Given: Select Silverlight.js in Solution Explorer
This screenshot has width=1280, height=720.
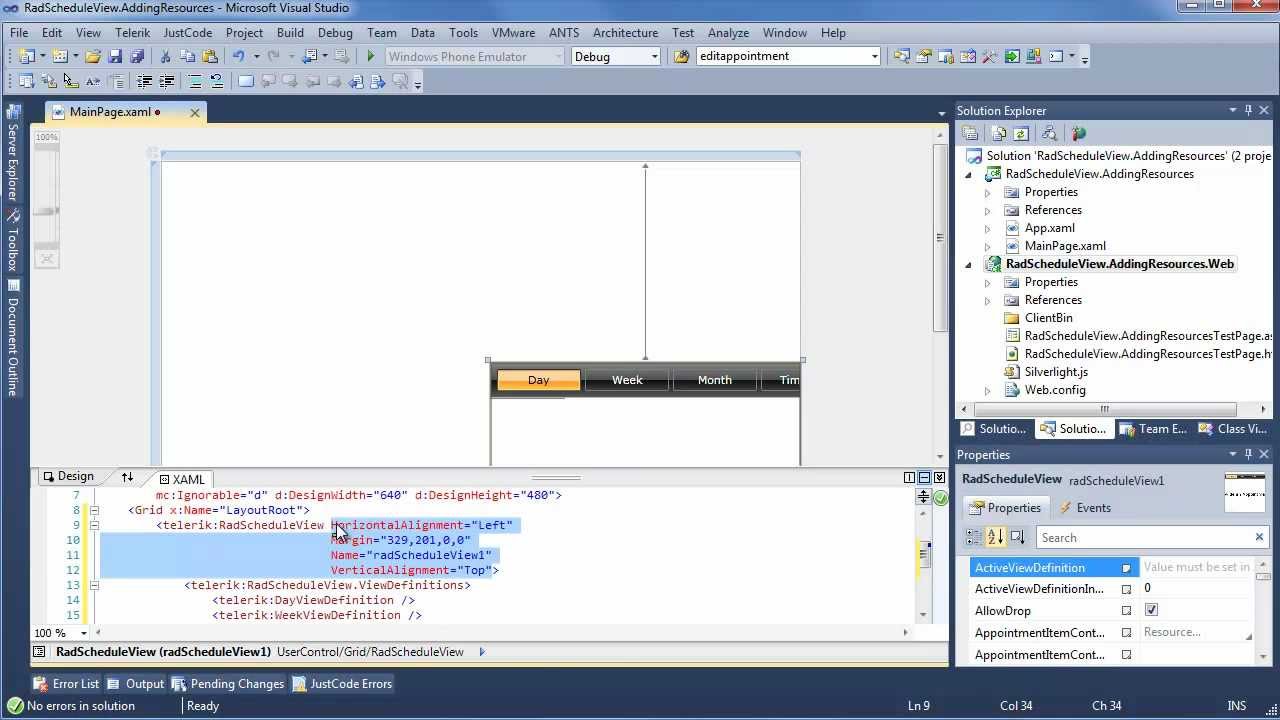Looking at the screenshot, I should 1055,372.
